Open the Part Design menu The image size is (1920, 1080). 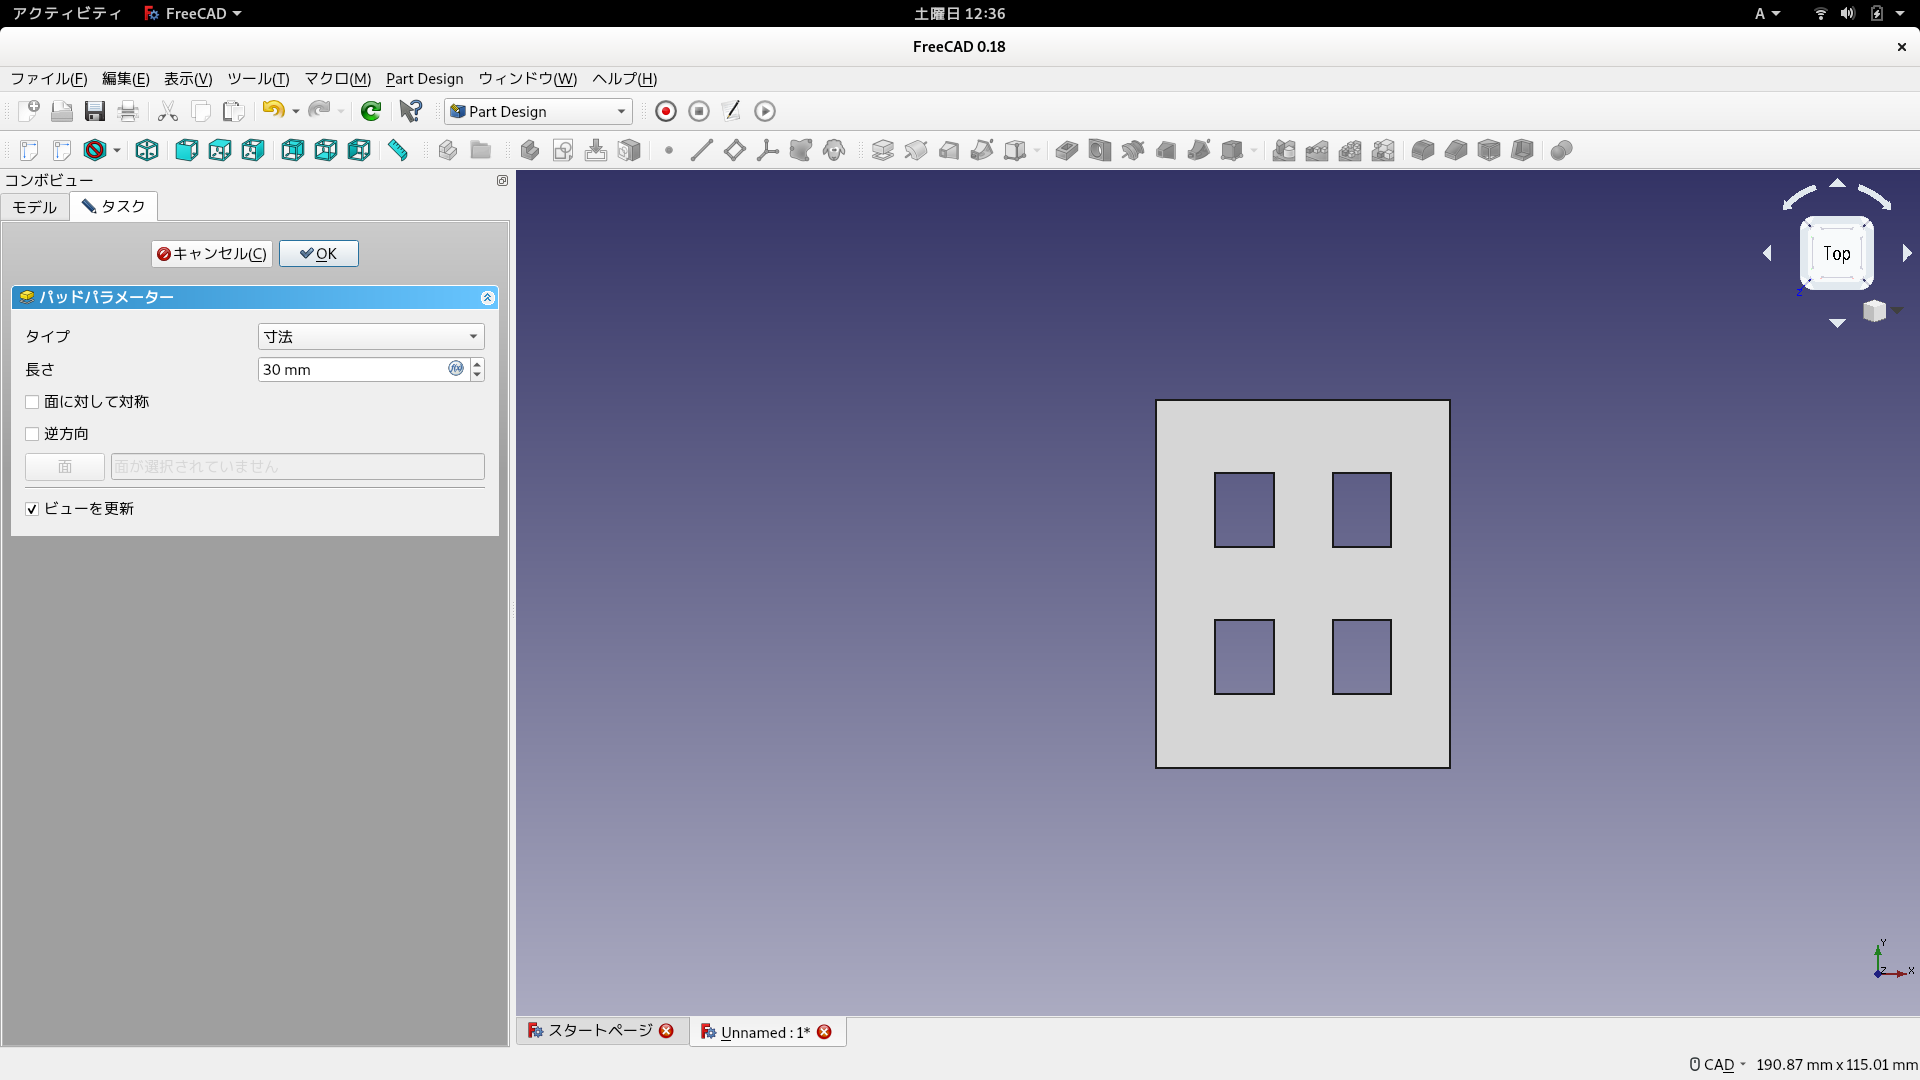point(424,79)
